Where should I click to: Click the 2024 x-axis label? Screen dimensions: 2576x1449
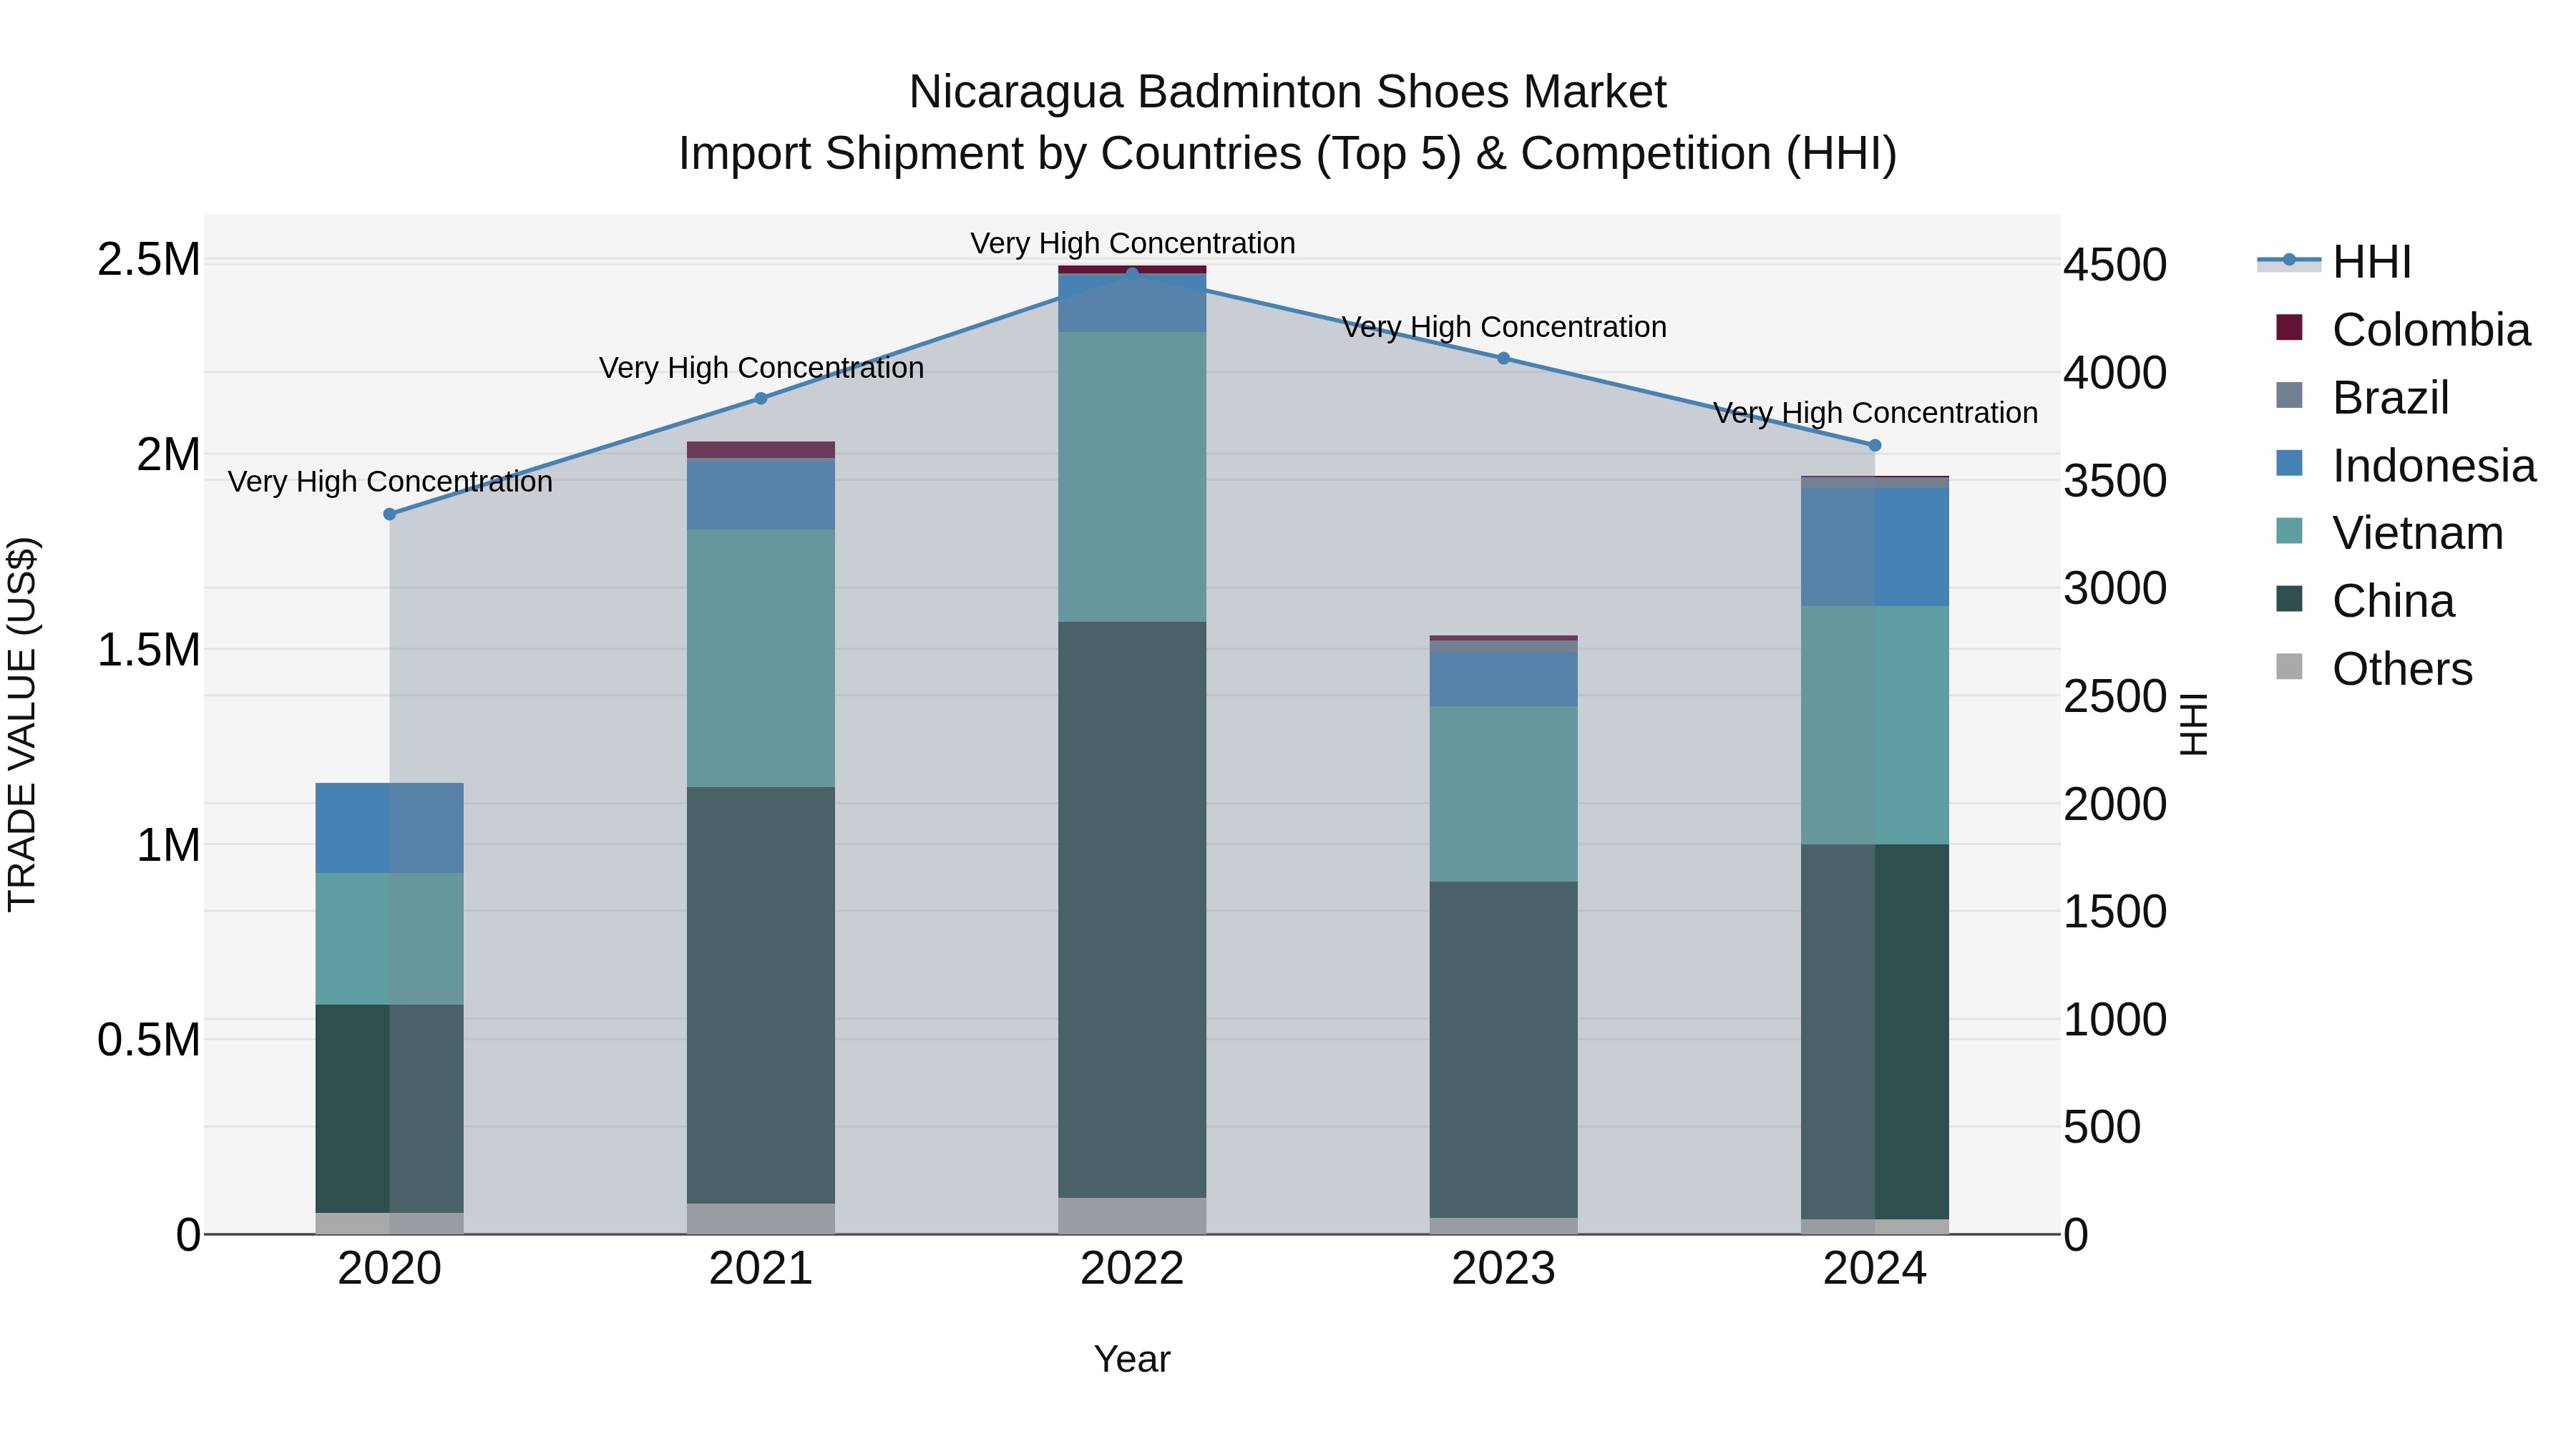tap(1875, 1269)
